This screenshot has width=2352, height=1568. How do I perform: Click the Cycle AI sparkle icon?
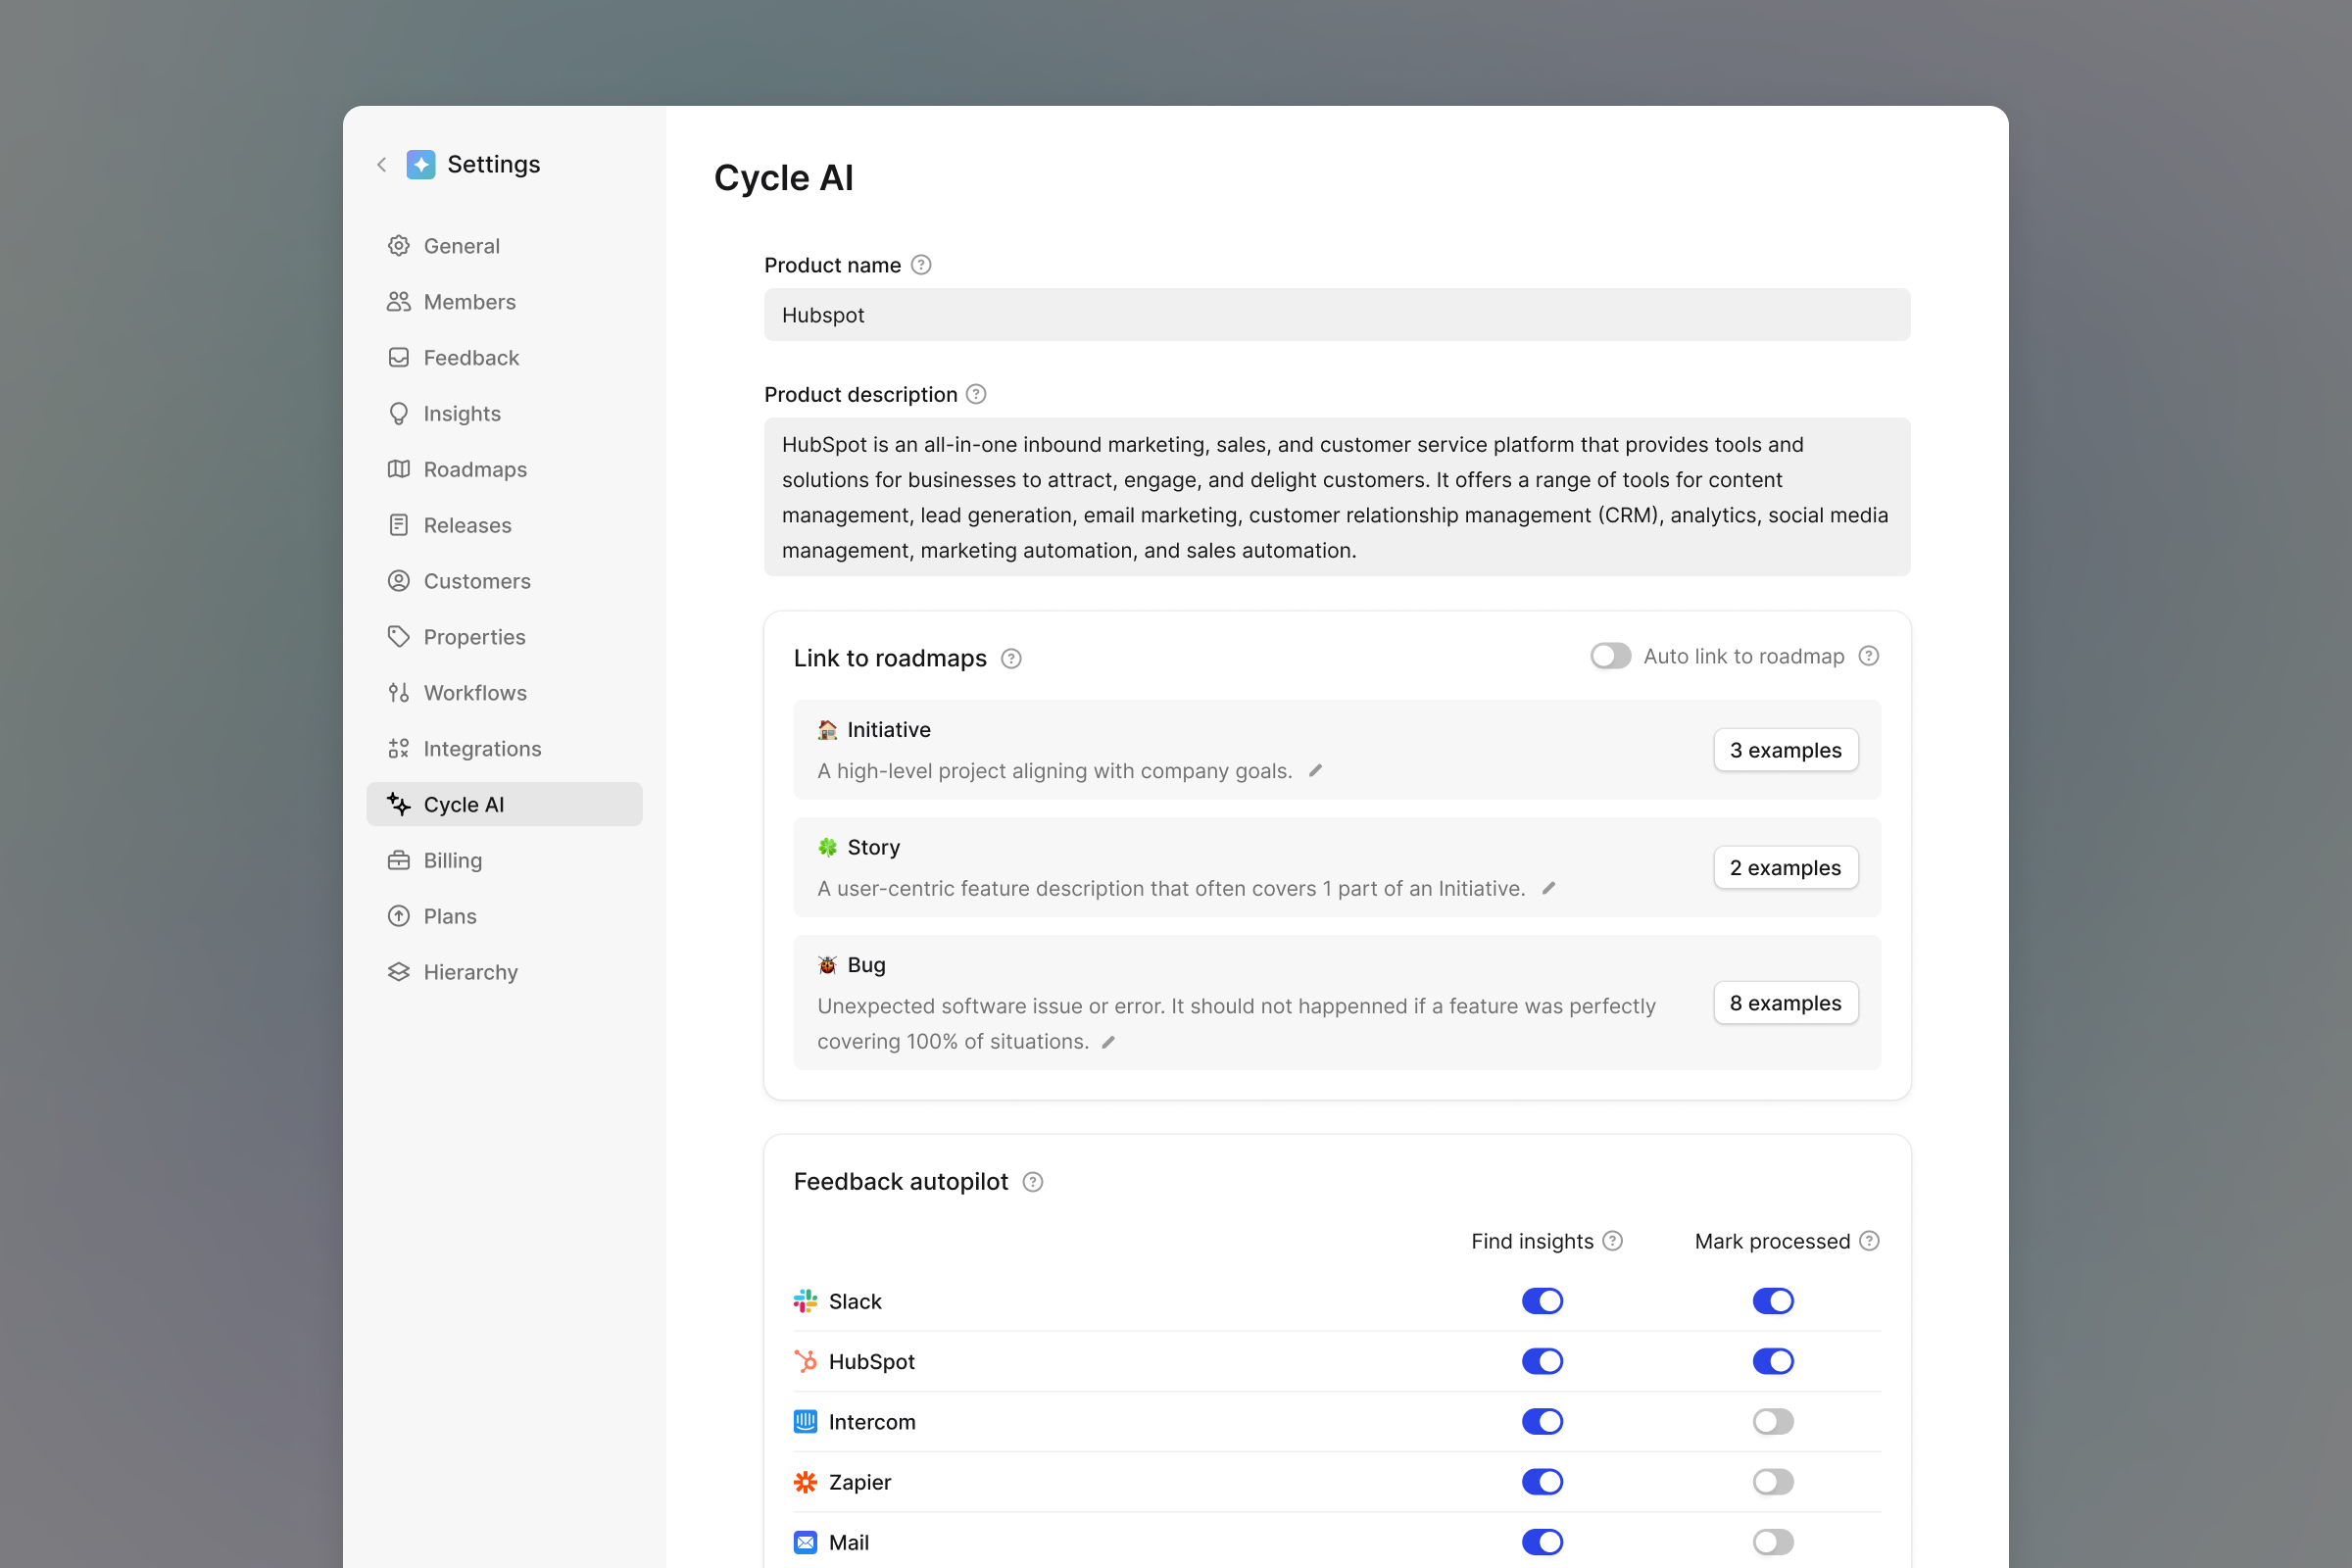click(x=399, y=804)
